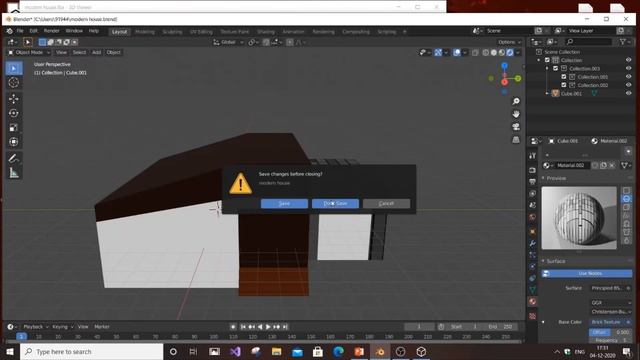Switch to the Animation workspace tab
The width and height of the screenshot is (640, 360).
pos(293,31)
